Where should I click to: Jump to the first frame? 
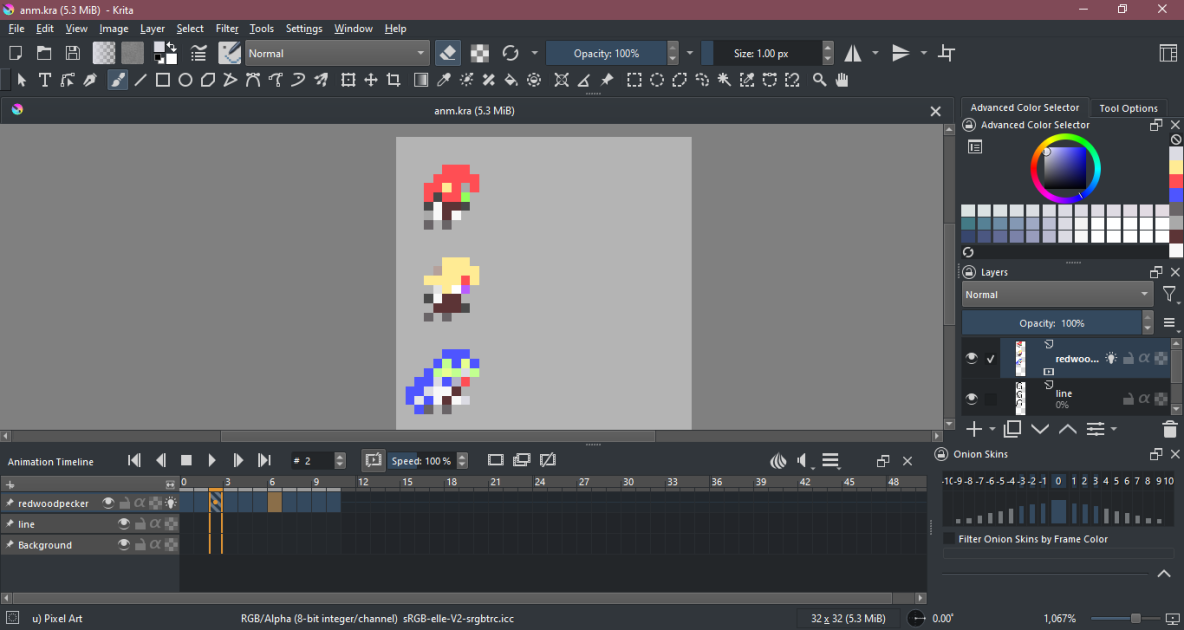134,460
